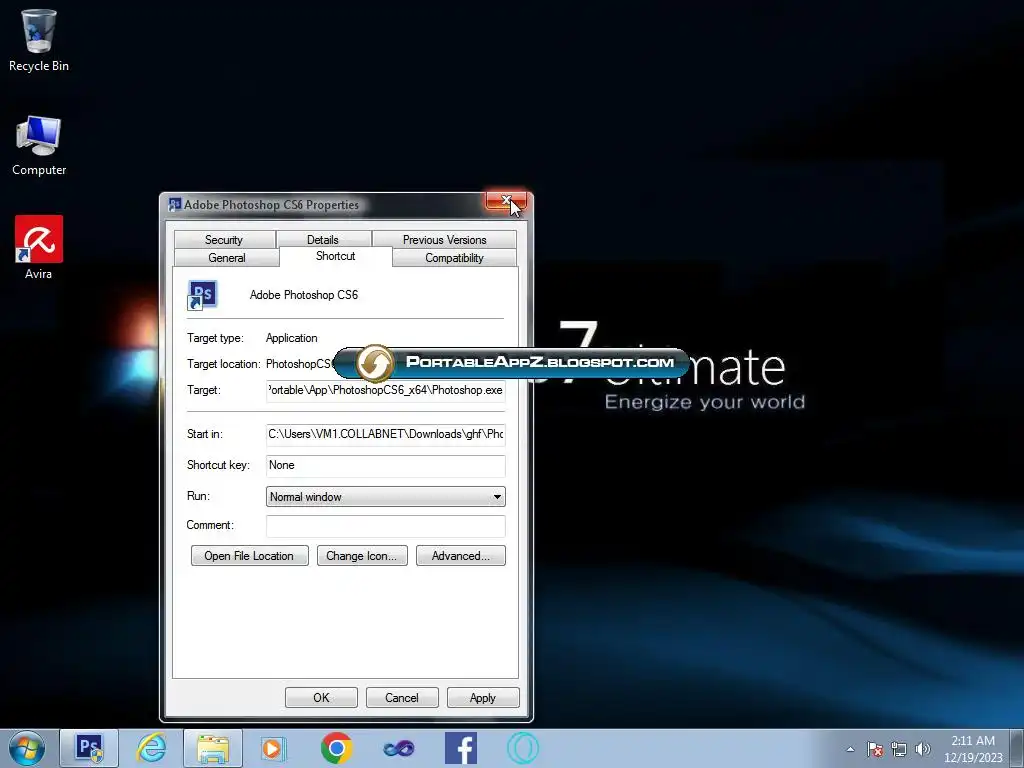Switch to the General tab

coord(227,257)
